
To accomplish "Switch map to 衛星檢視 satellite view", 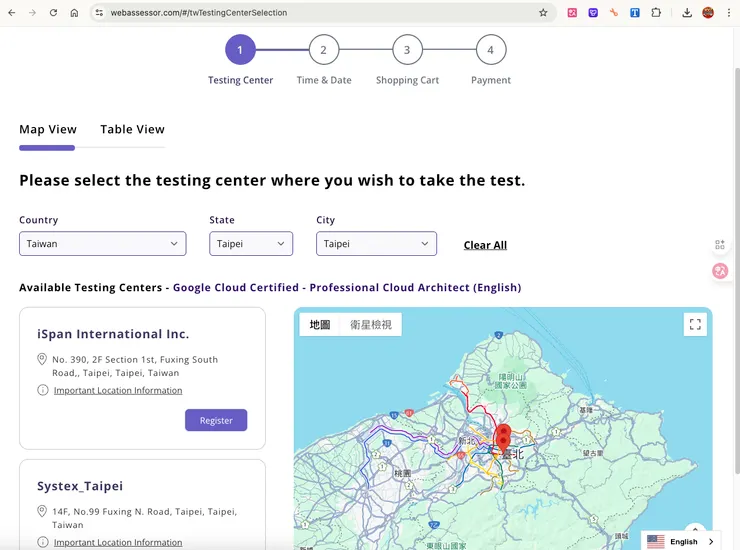I will [x=371, y=325].
